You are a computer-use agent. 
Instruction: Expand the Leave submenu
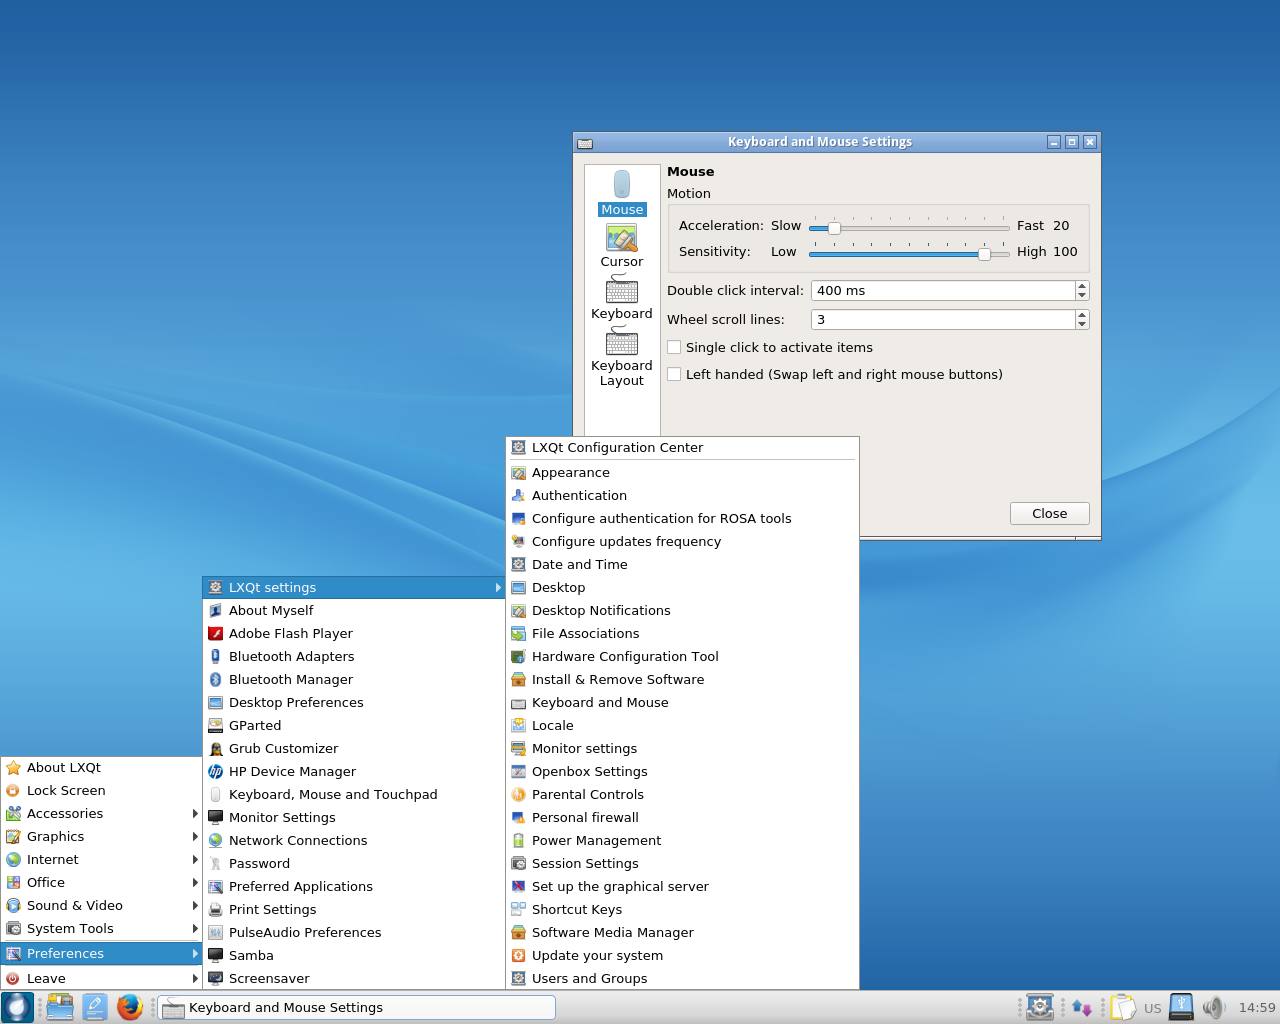(101, 978)
